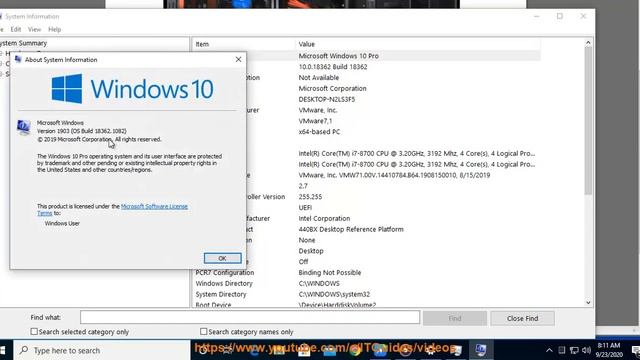
Task: Click the taskbar search box
Action: 102,350
